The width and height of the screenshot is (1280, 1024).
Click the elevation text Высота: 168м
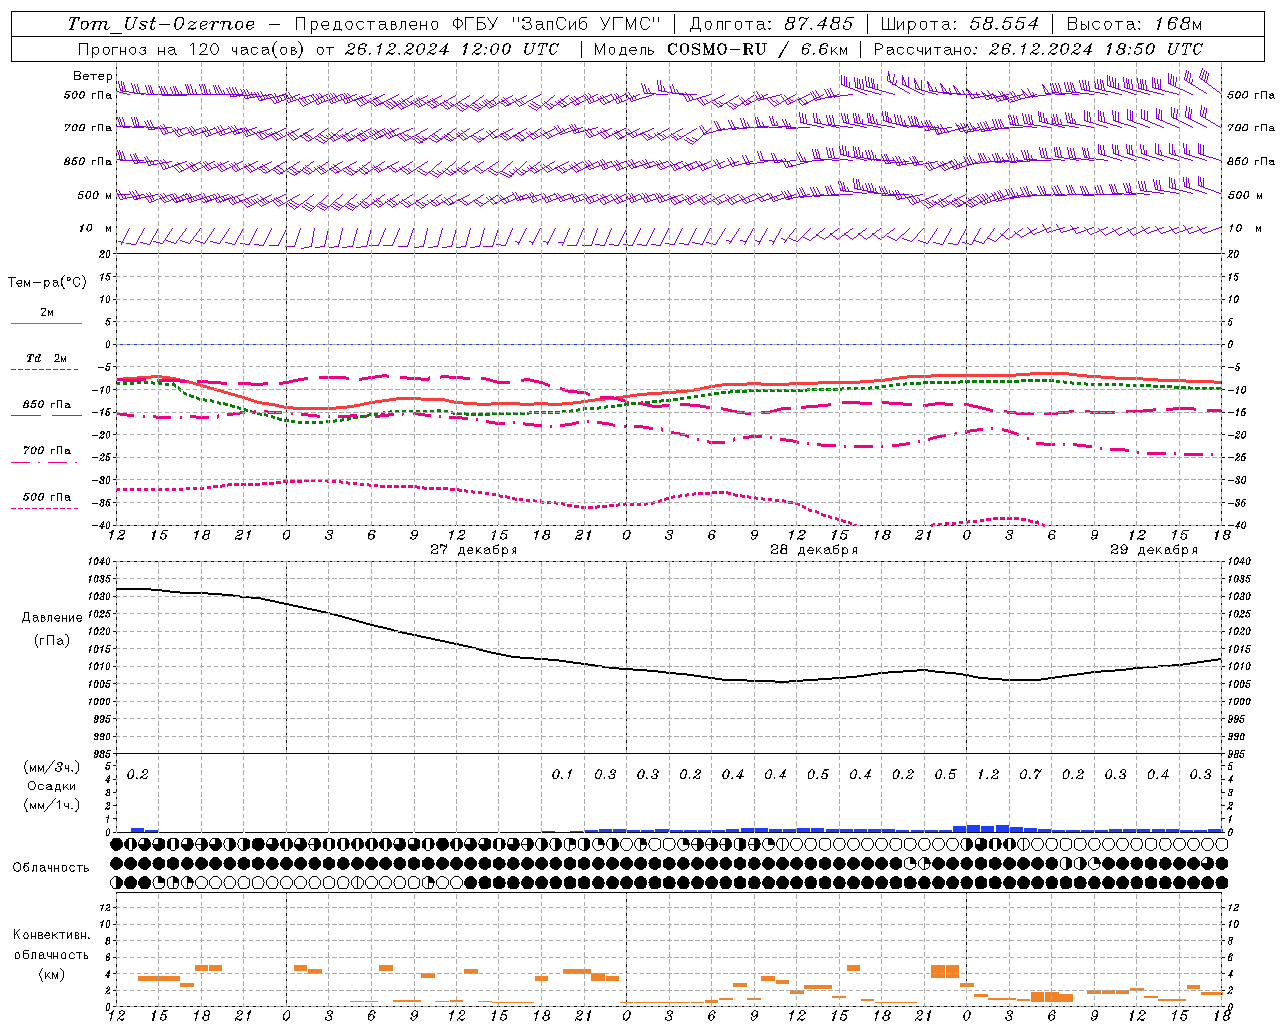[x=1135, y=24]
